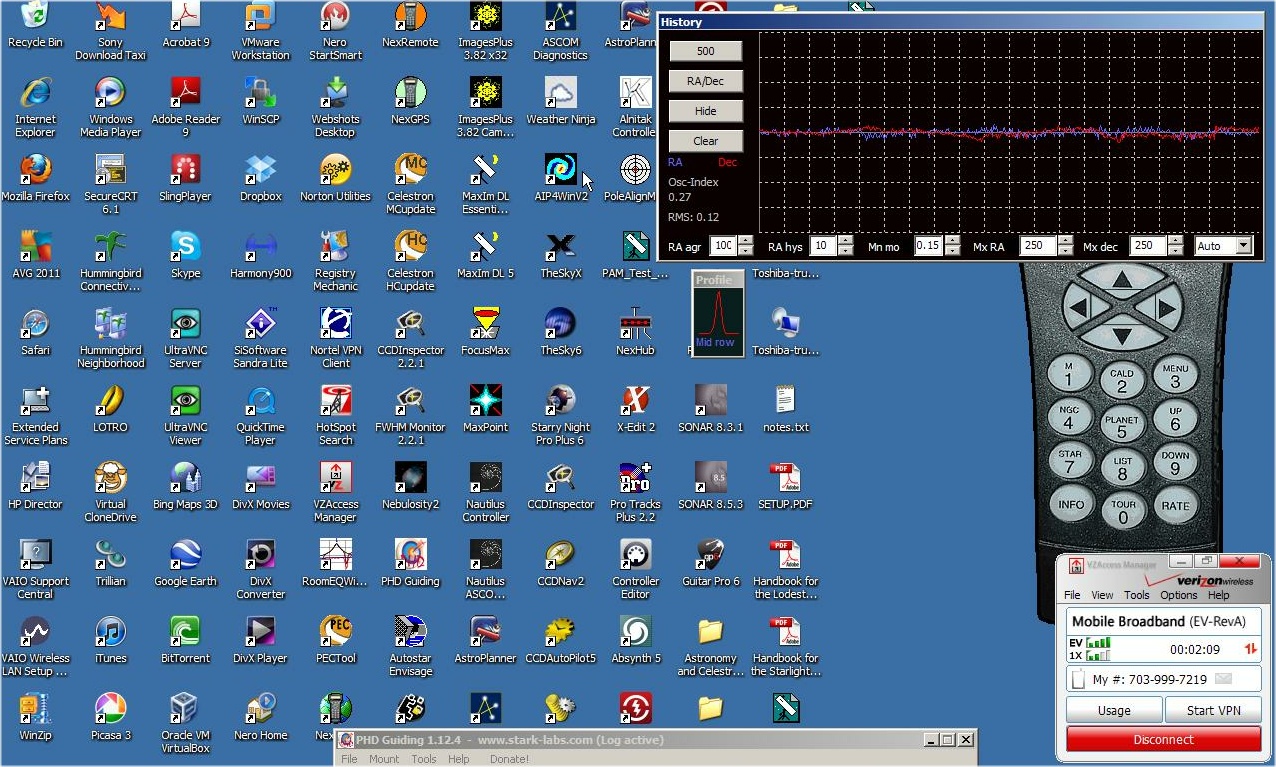Select the FWHM Monitor 2.2.1 shortcut
The width and height of the screenshot is (1276, 767).
pos(410,415)
